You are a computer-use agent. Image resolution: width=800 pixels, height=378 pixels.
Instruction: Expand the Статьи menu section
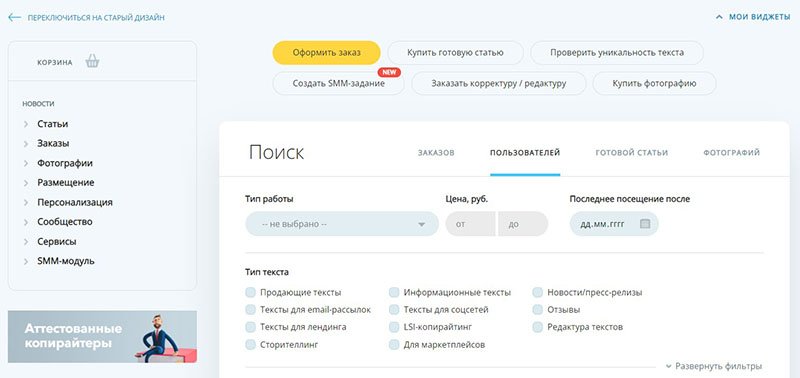(x=53, y=124)
